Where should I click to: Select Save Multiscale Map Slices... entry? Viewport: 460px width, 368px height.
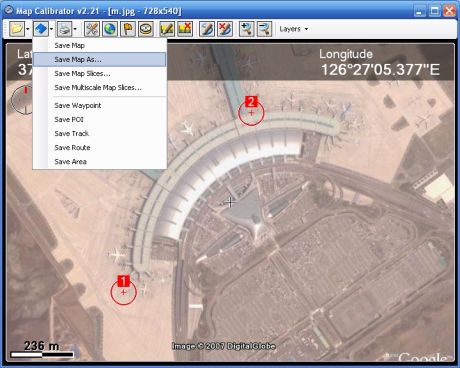(99, 88)
